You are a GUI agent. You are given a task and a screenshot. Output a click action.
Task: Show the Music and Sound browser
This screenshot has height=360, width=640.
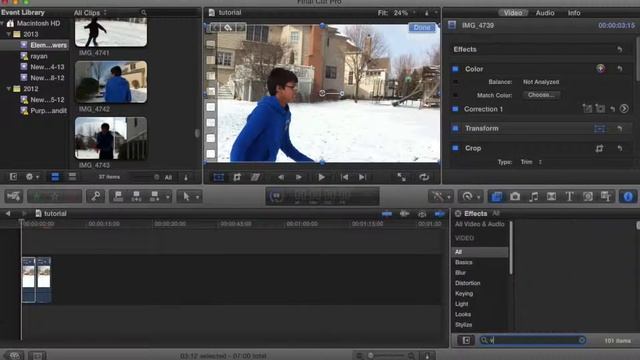click(x=533, y=197)
